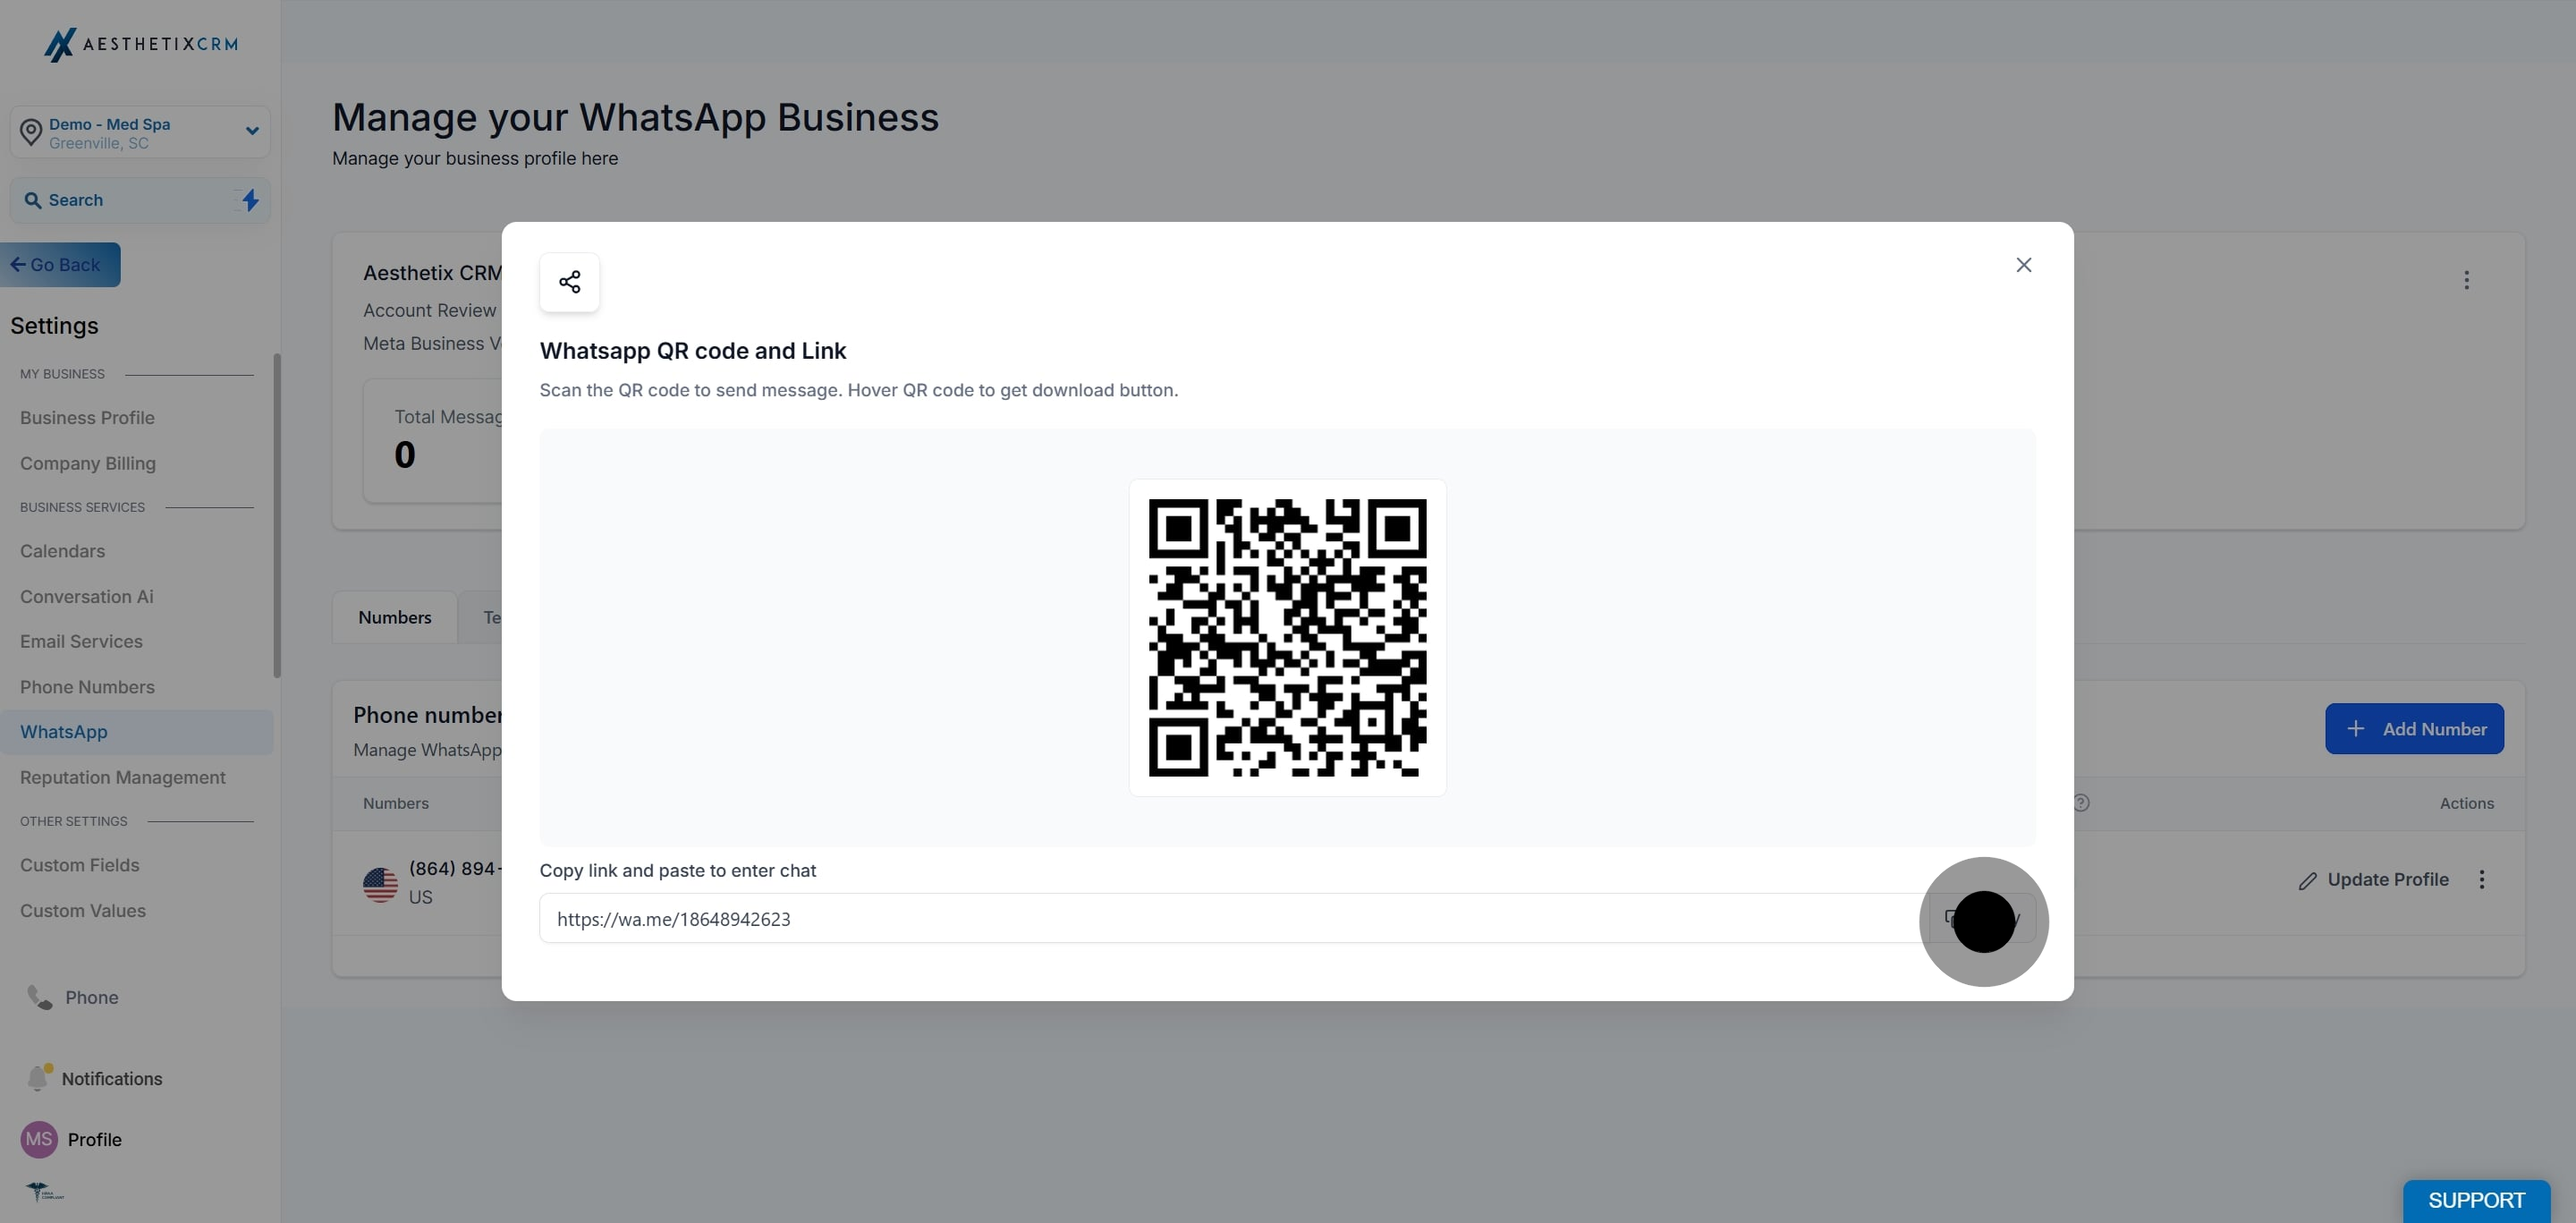Open Email Services settings
Screen dimensions: 2576x1223
point(81,642)
